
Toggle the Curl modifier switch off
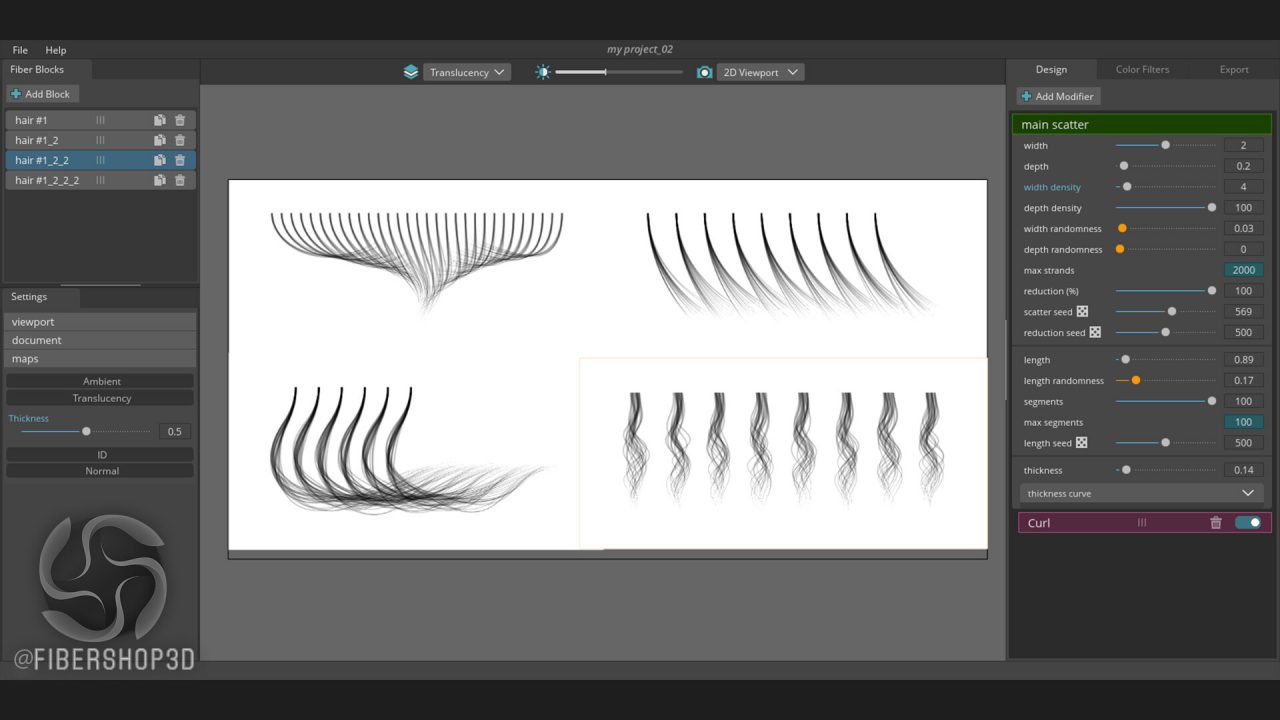click(x=1248, y=523)
